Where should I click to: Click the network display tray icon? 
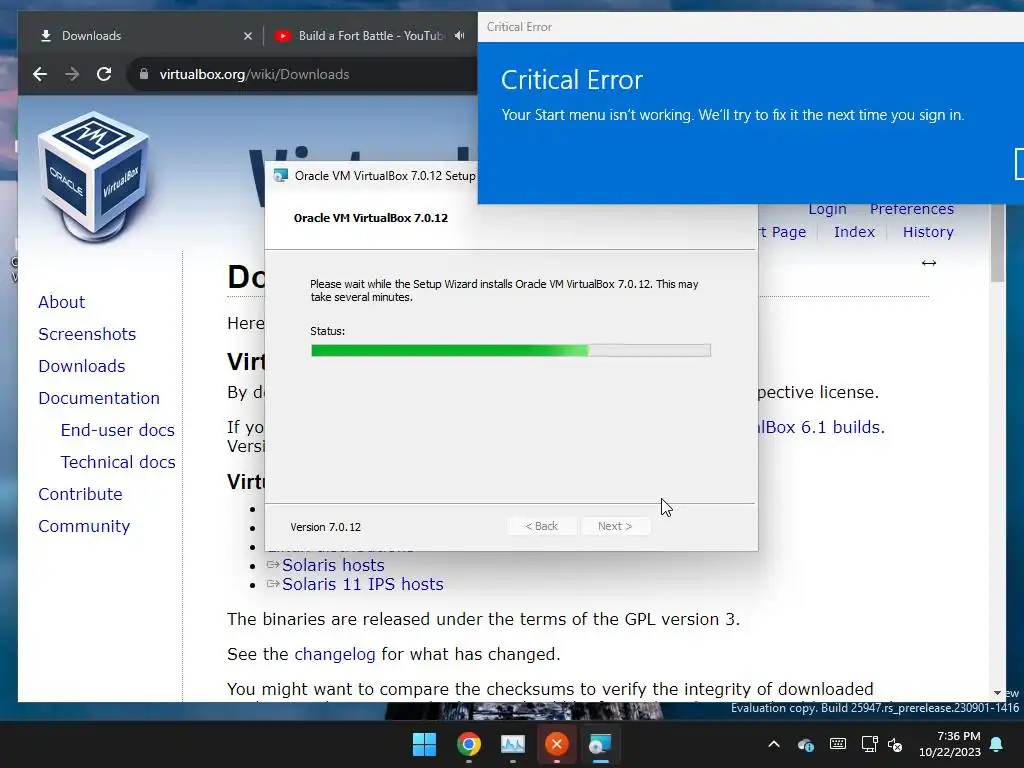click(x=869, y=744)
